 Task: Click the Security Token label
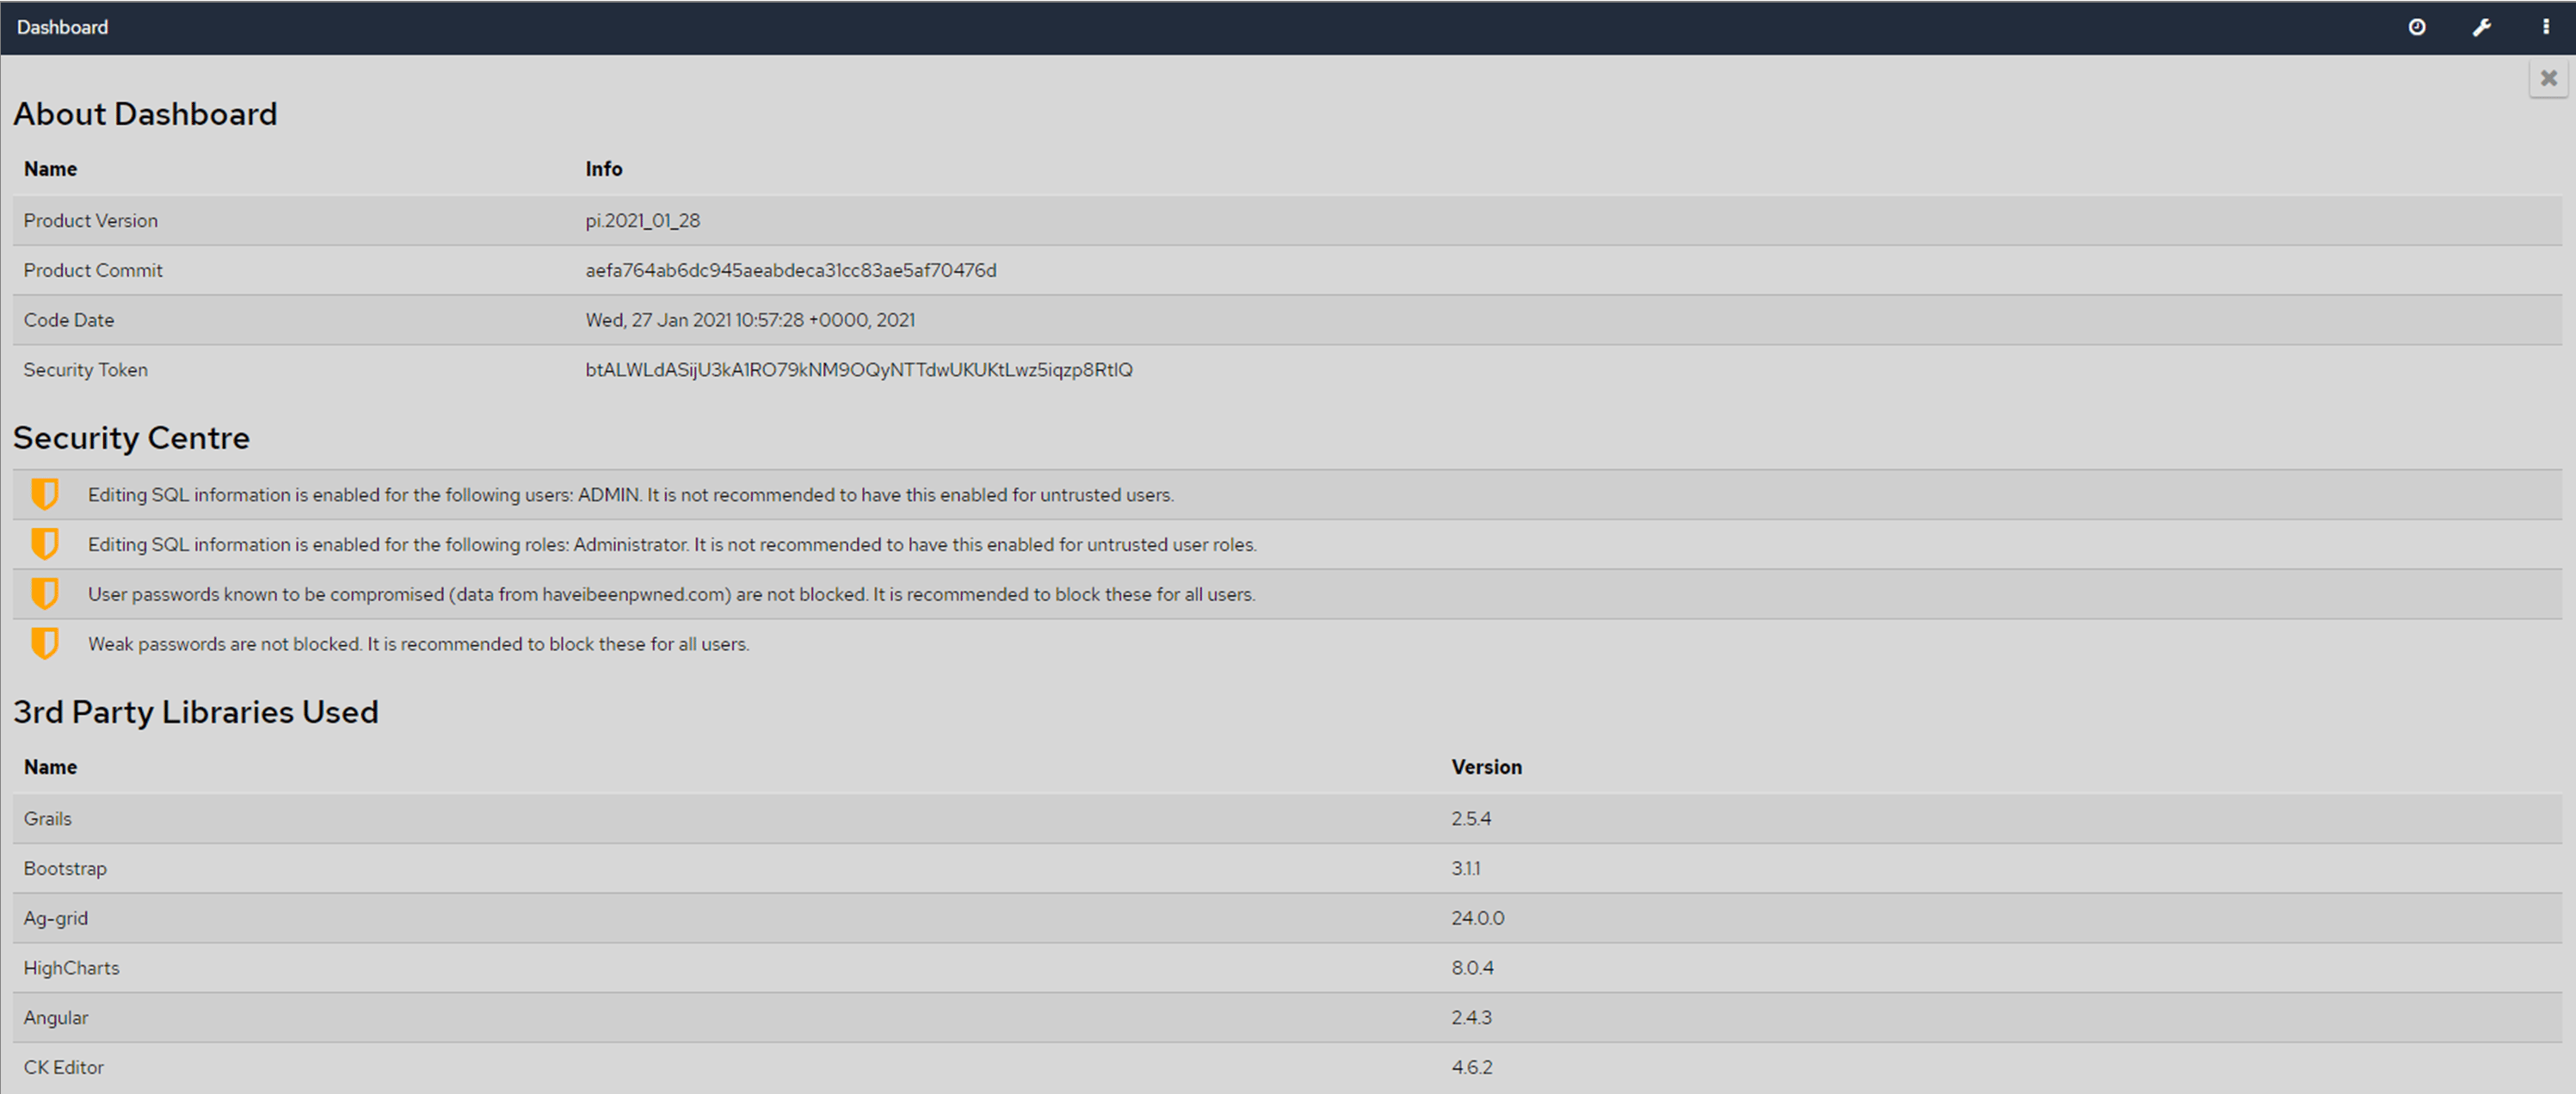pos(86,370)
